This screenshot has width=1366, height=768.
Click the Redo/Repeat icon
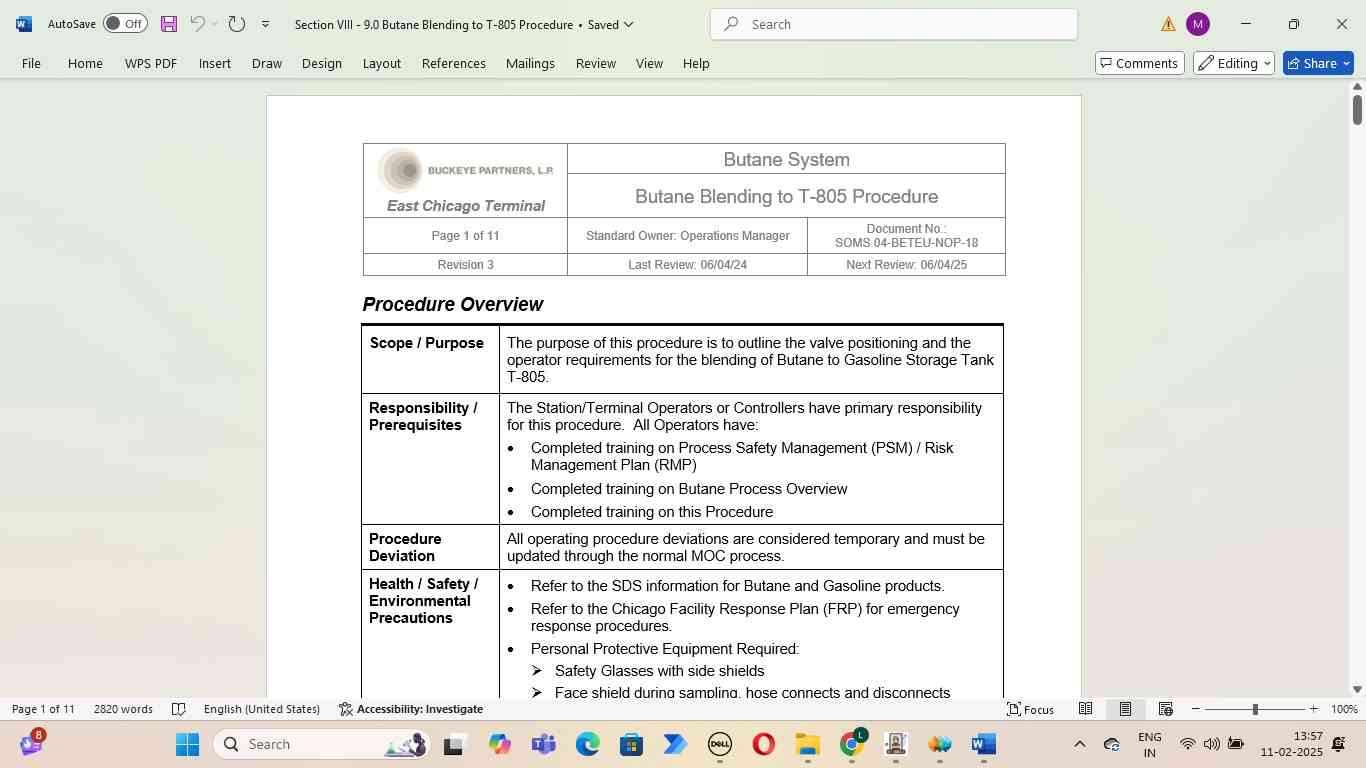tap(236, 24)
